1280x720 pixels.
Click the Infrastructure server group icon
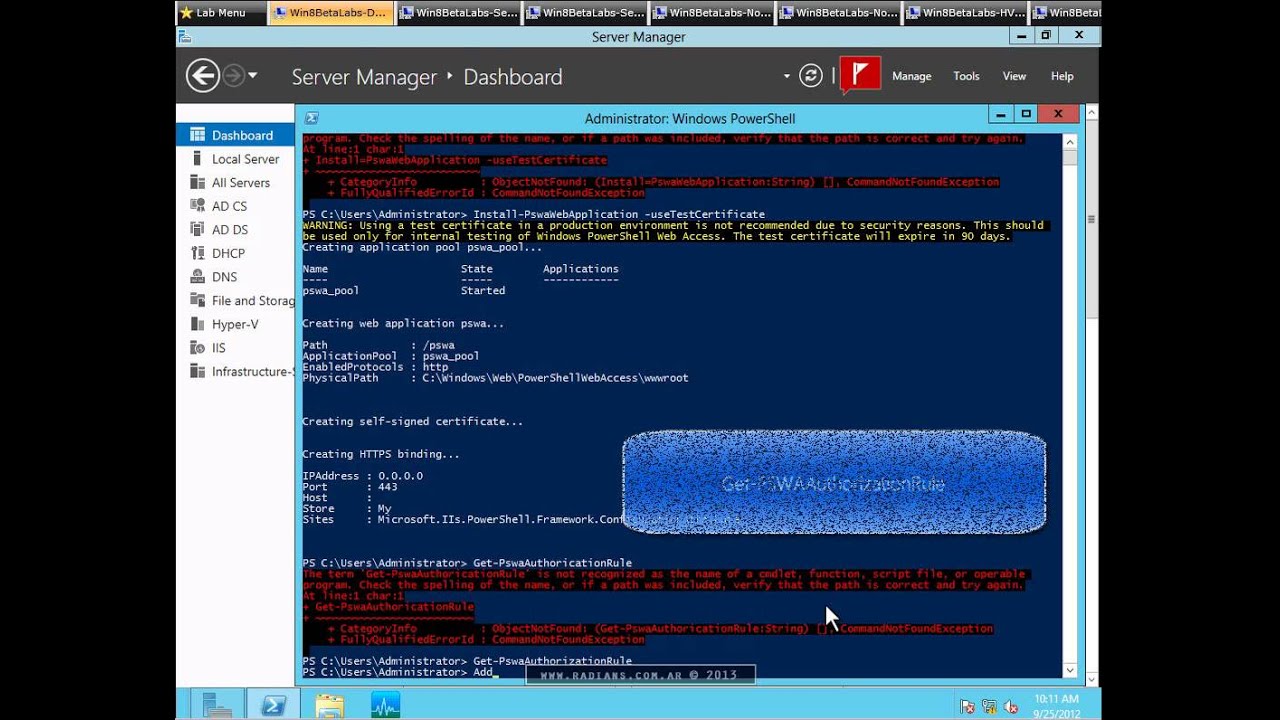(196, 371)
